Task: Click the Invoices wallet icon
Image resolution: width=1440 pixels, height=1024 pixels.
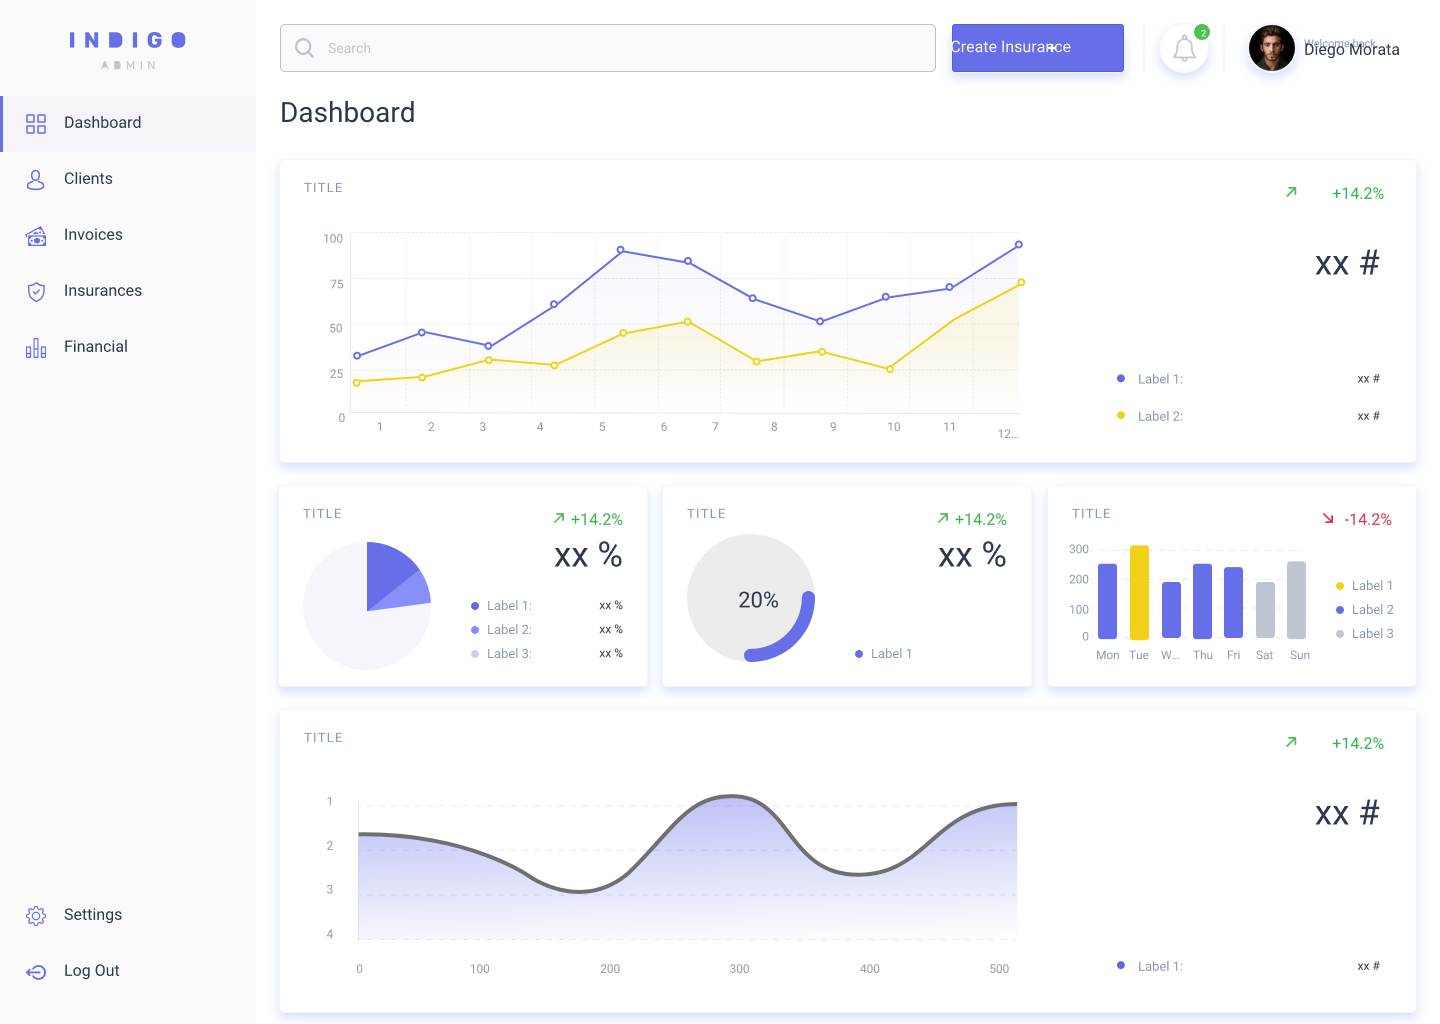Action: (x=36, y=235)
